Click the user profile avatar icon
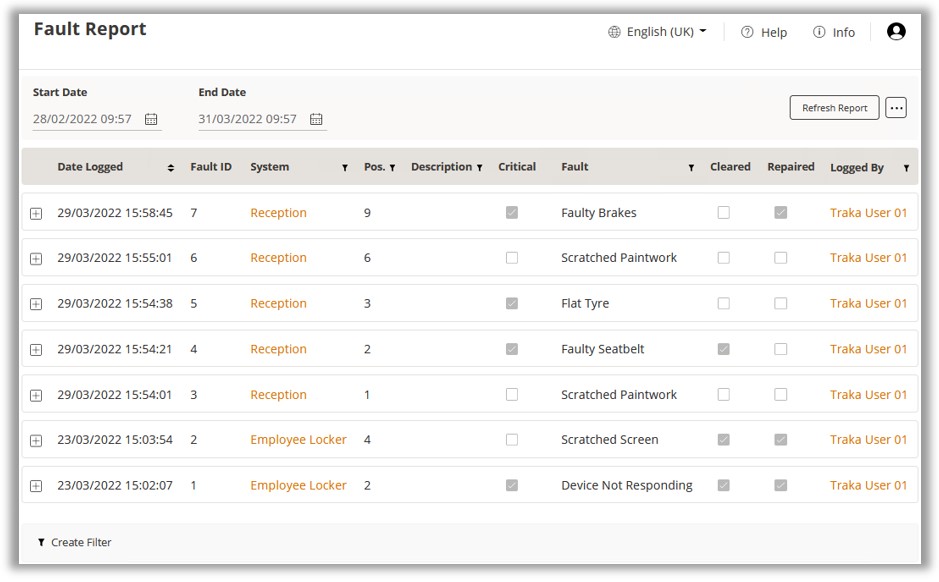 tap(895, 32)
